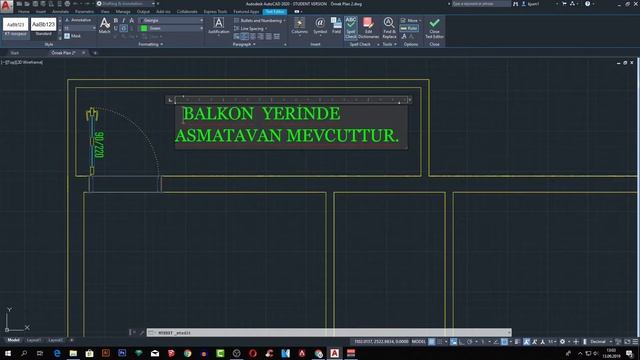Open the More options dropdown
Screen dimensions: 640x360
[x=411, y=20]
